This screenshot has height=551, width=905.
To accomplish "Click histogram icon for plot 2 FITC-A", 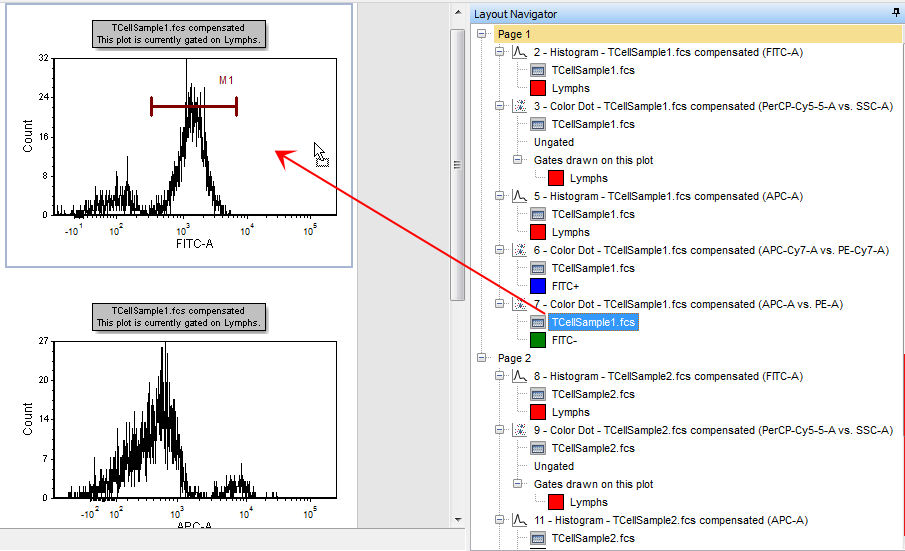I will click(x=519, y=52).
